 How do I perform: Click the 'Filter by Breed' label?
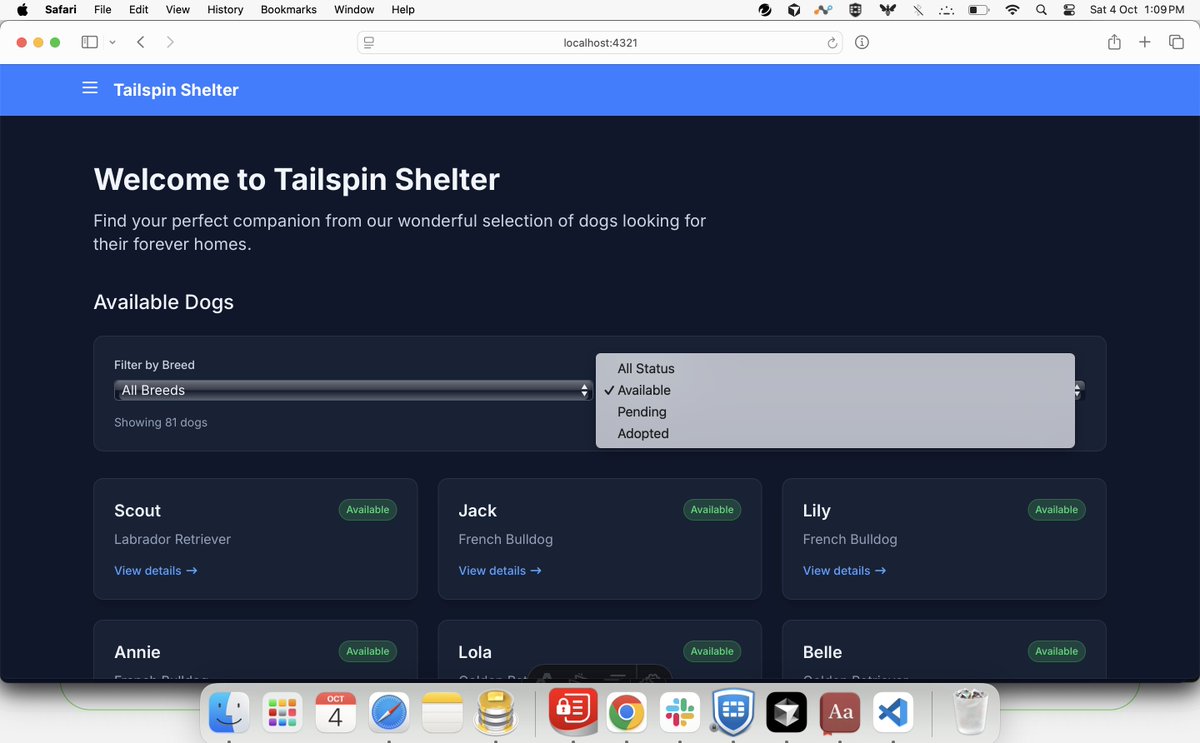coord(154,365)
